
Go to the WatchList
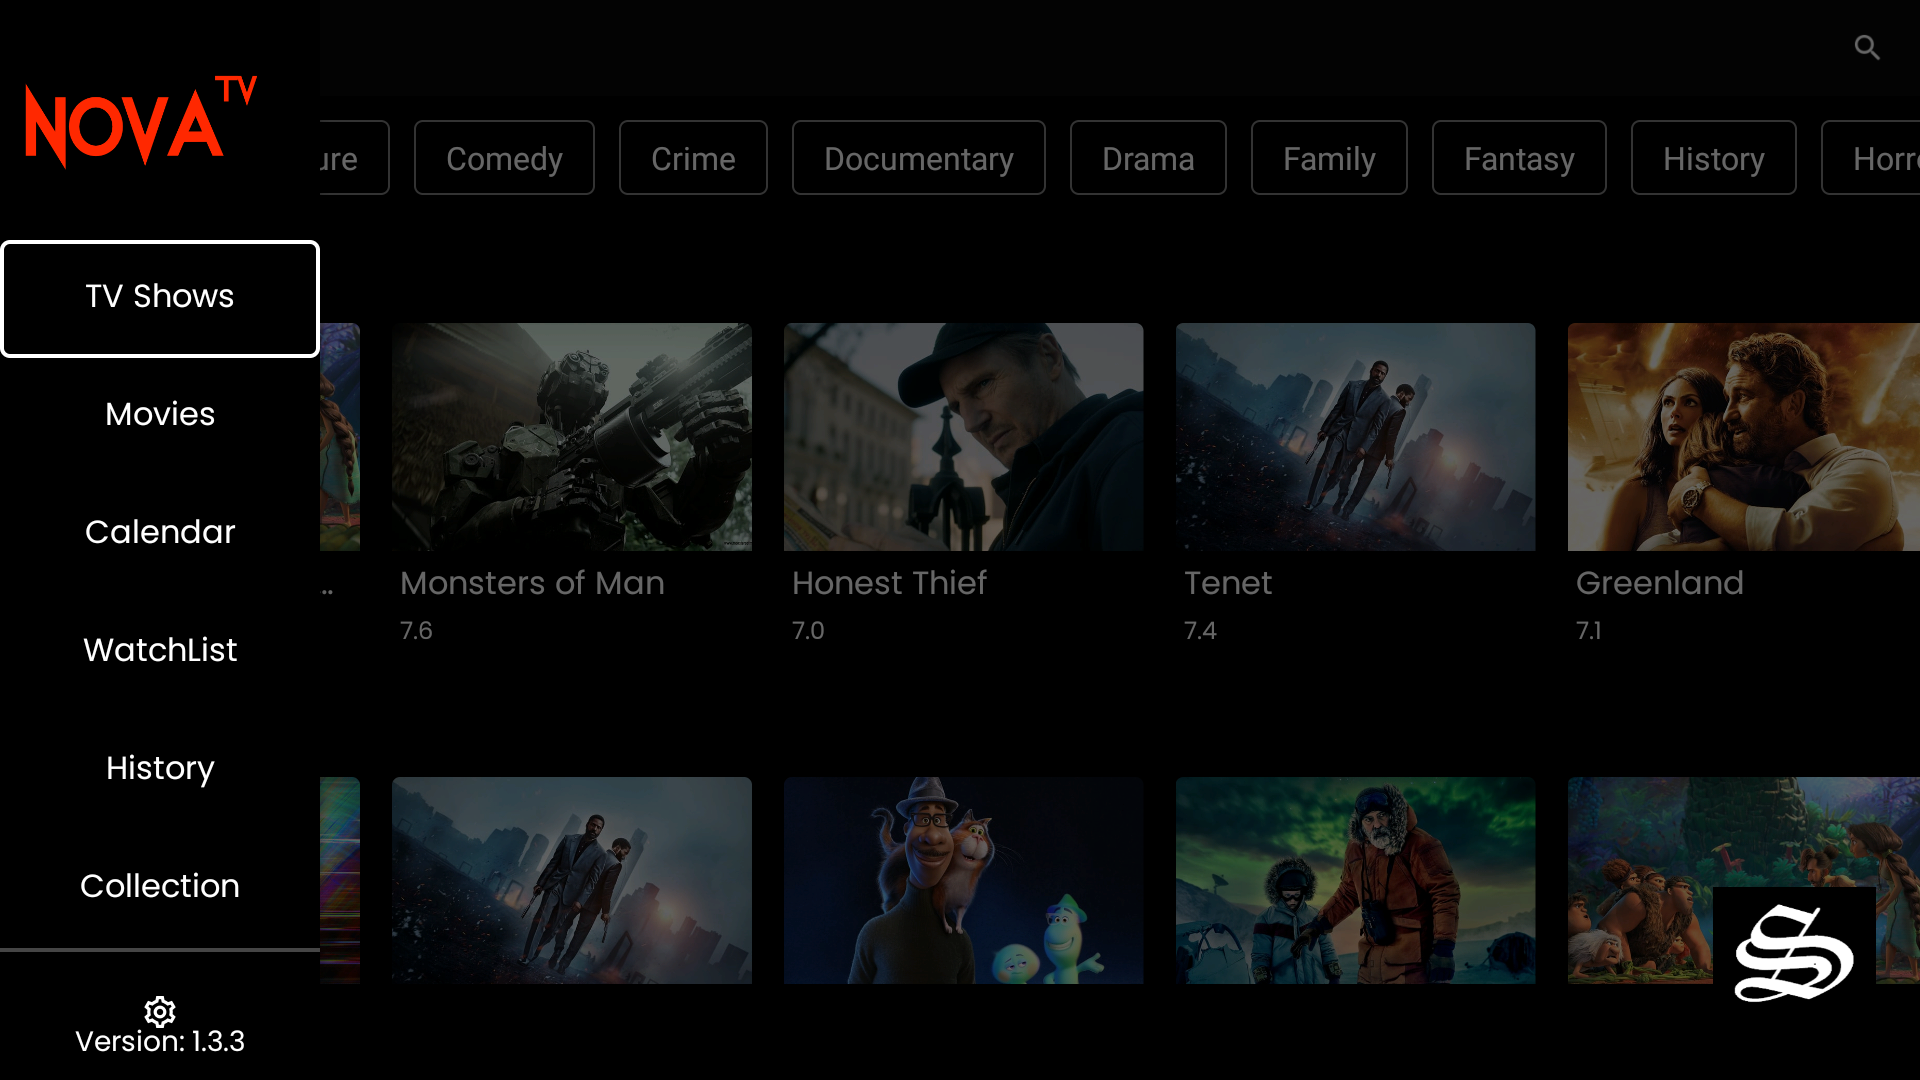pyautogui.click(x=160, y=650)
